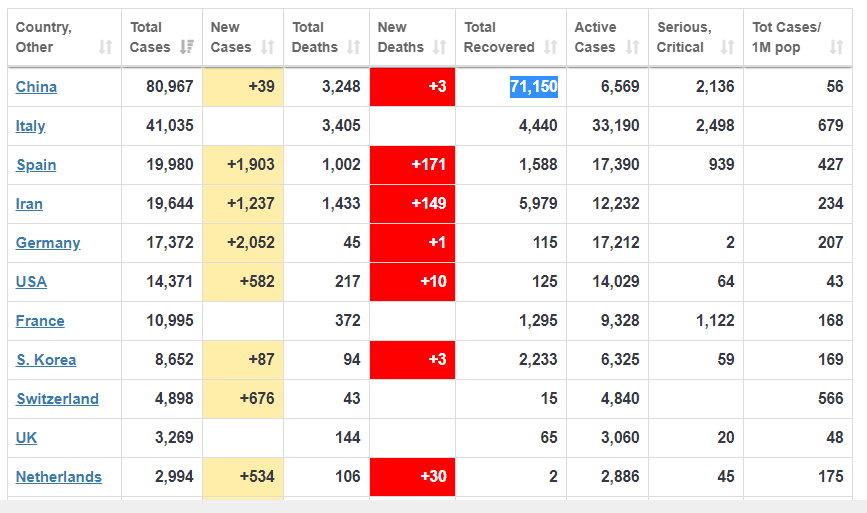Click Italy's cases per million 679
Viewport: 867px width, 513px height.
831,125
